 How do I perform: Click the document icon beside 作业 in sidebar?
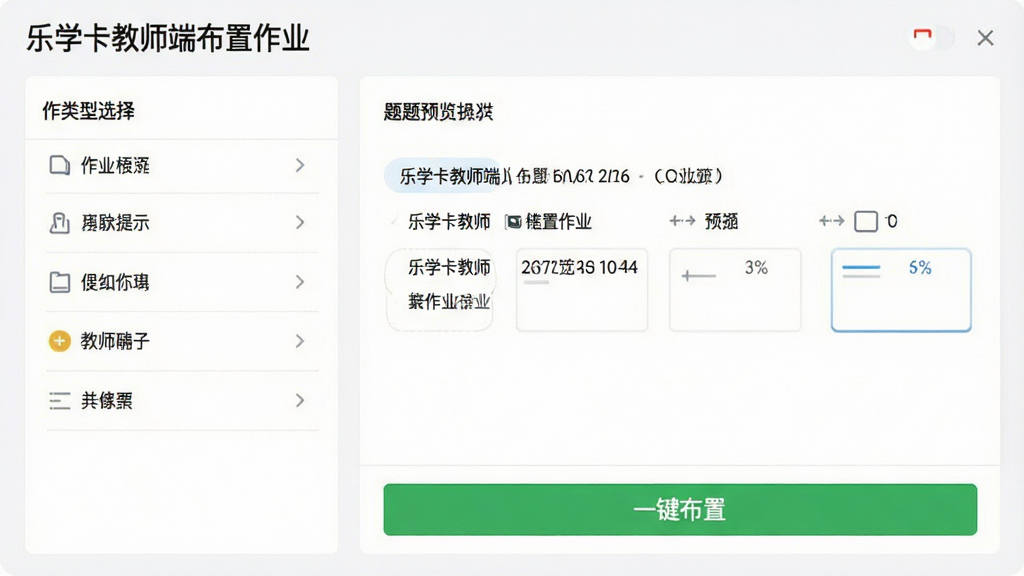point(59,165)
